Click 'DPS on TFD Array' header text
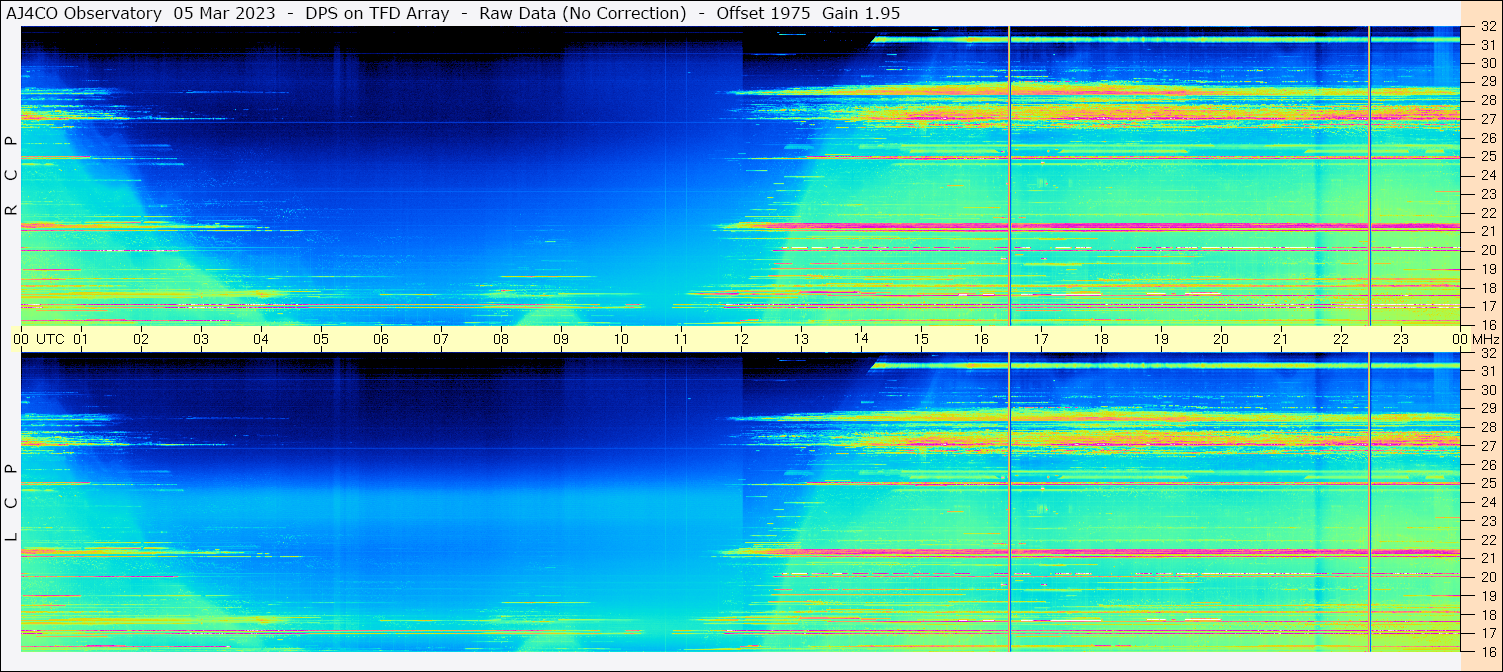Screen dimensions: 1503x672 coord(377,14)
